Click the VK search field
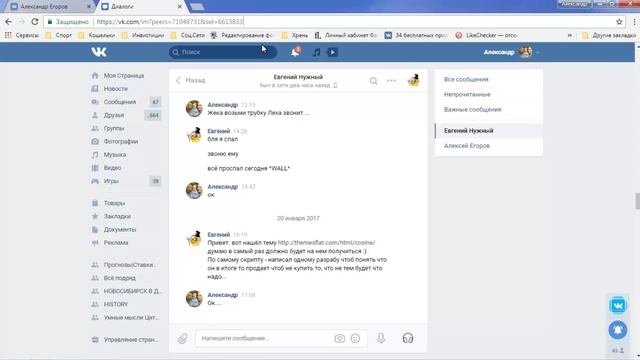The width and height of the screenshot is (640, 360). point(222,52)
